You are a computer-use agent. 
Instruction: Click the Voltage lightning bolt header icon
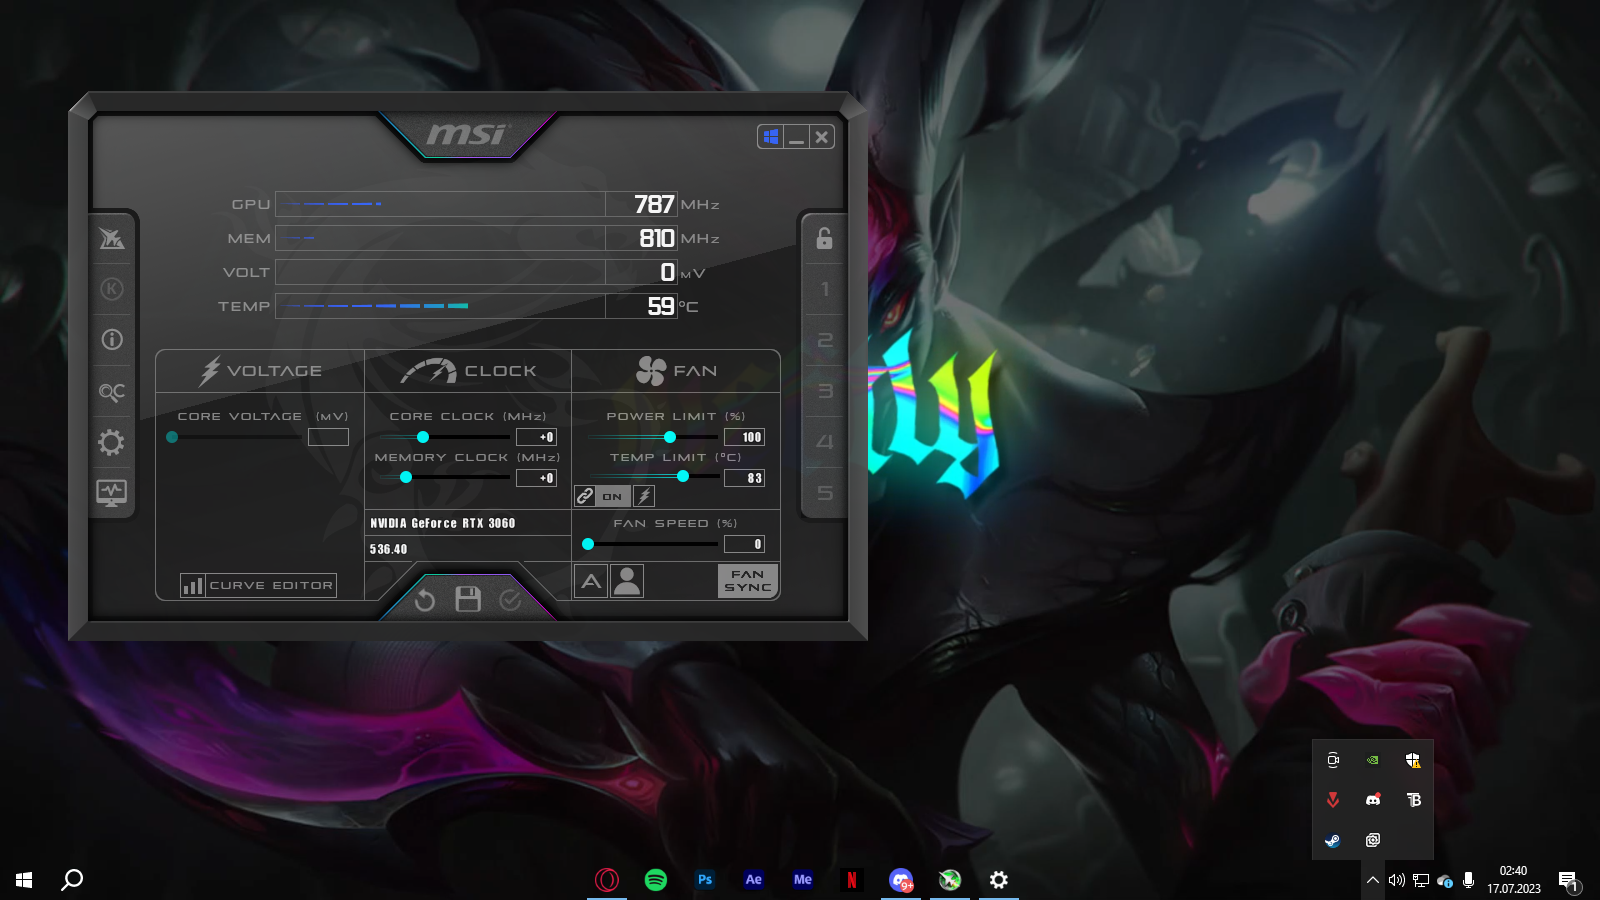(209, 371)
